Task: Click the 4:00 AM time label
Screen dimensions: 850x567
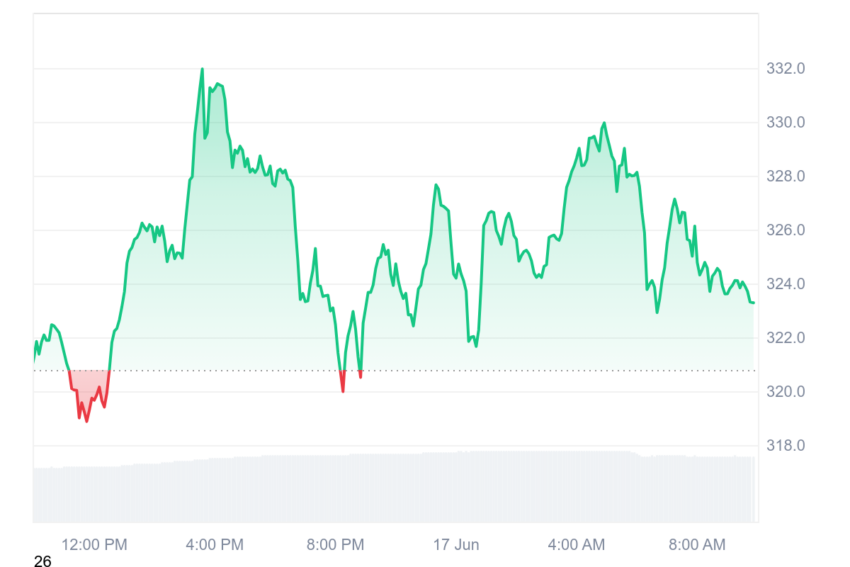Action: pos(576,545)
